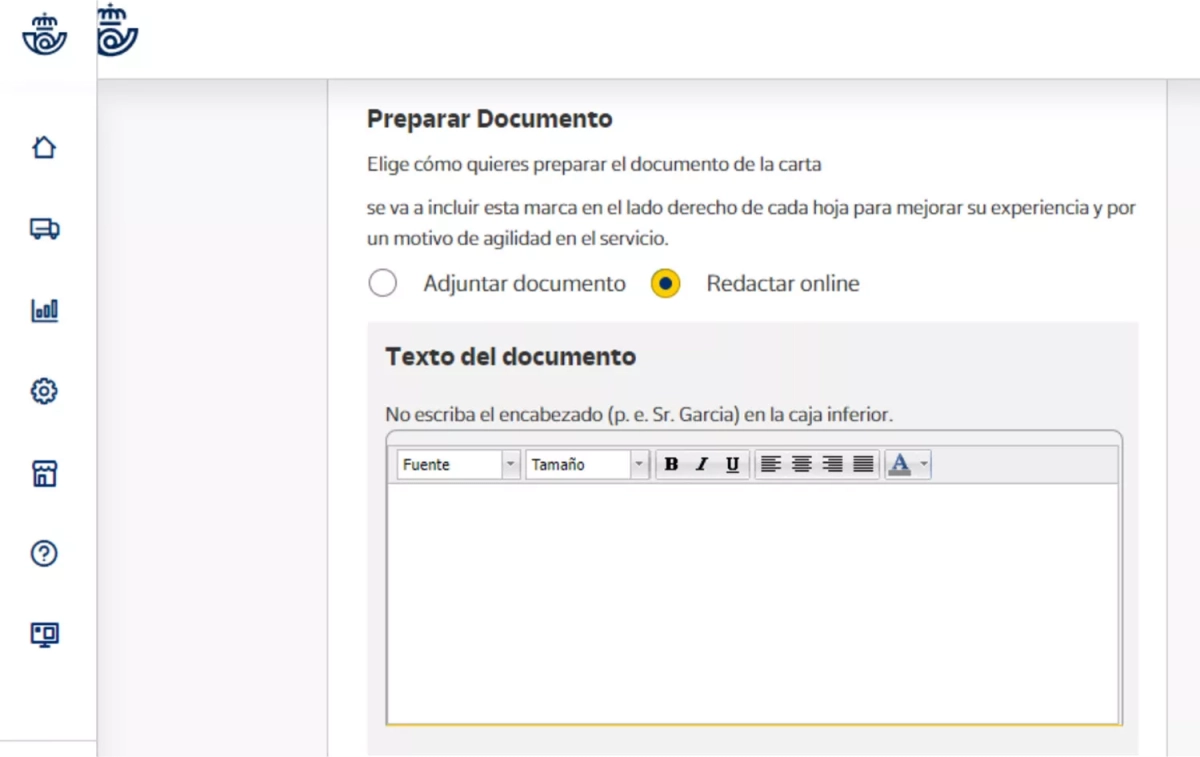
Task: Toggle underline formatting in the editor
Action: pyautogui.click(x=732, y=465)
